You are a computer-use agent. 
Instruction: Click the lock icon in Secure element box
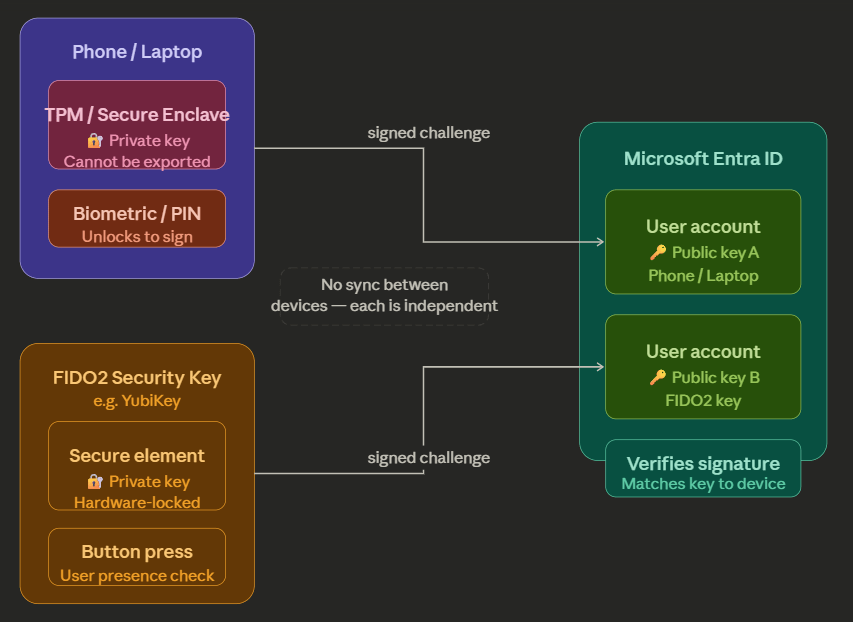(95, 482)
